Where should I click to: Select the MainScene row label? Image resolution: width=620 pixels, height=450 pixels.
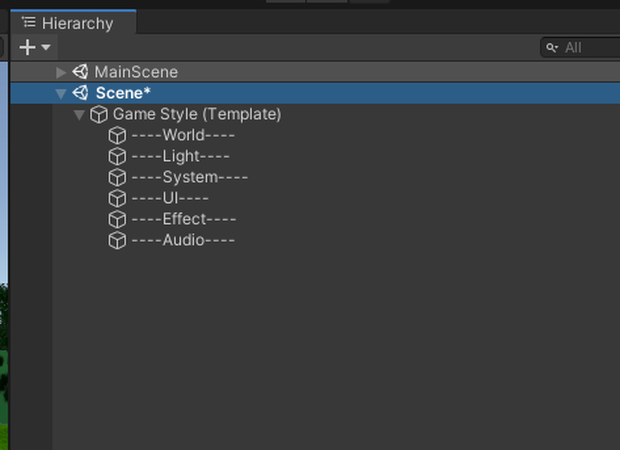[x=136, y=72]
